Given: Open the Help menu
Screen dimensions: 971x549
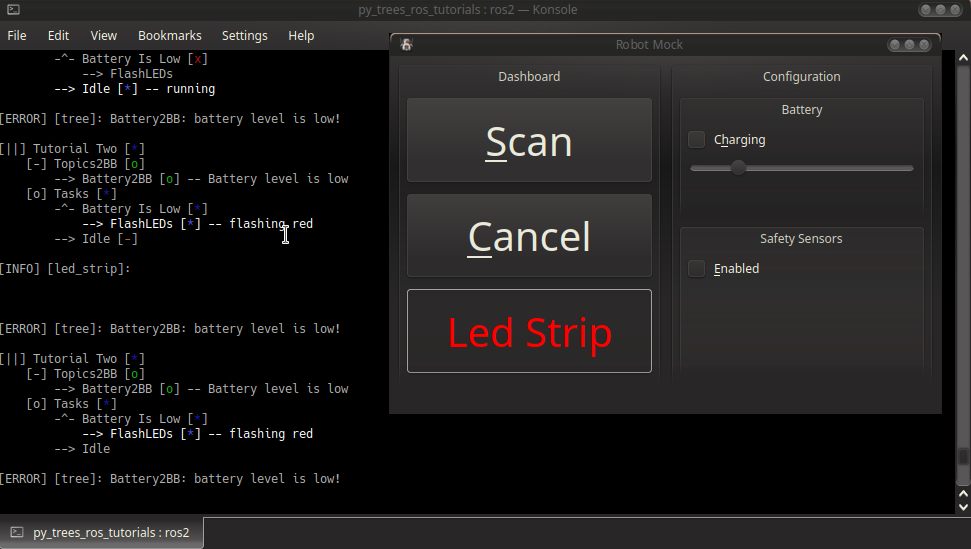Looking at the screenshot, I should pos(301,36).
